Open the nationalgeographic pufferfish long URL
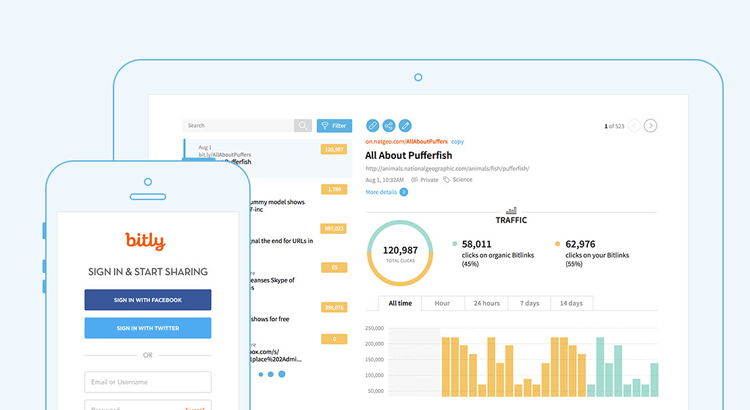750x410 pixels. click(447, 168)
